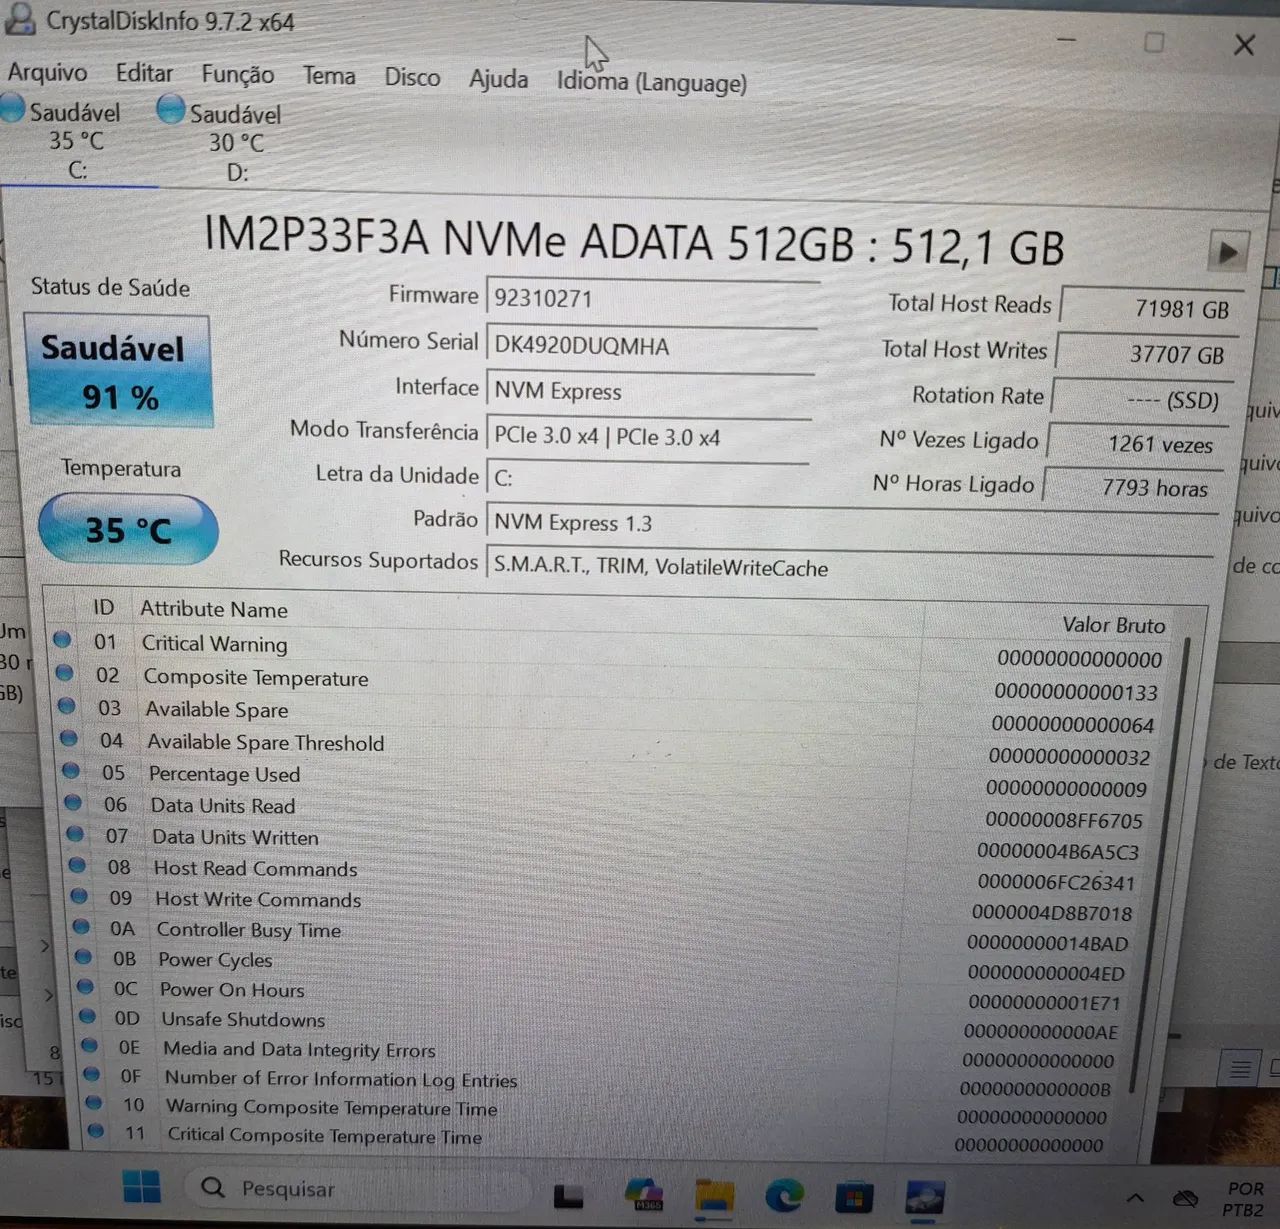This screenshot has height=1229, width=1280.
Task: Click the Power On Hours status dot
Action: point(85,987)
